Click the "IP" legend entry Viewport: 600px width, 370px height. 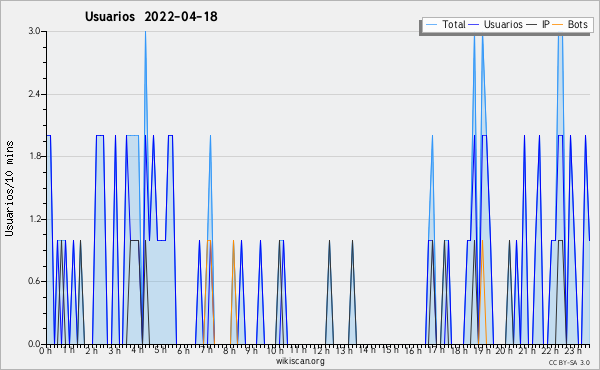tap(546, 24)
